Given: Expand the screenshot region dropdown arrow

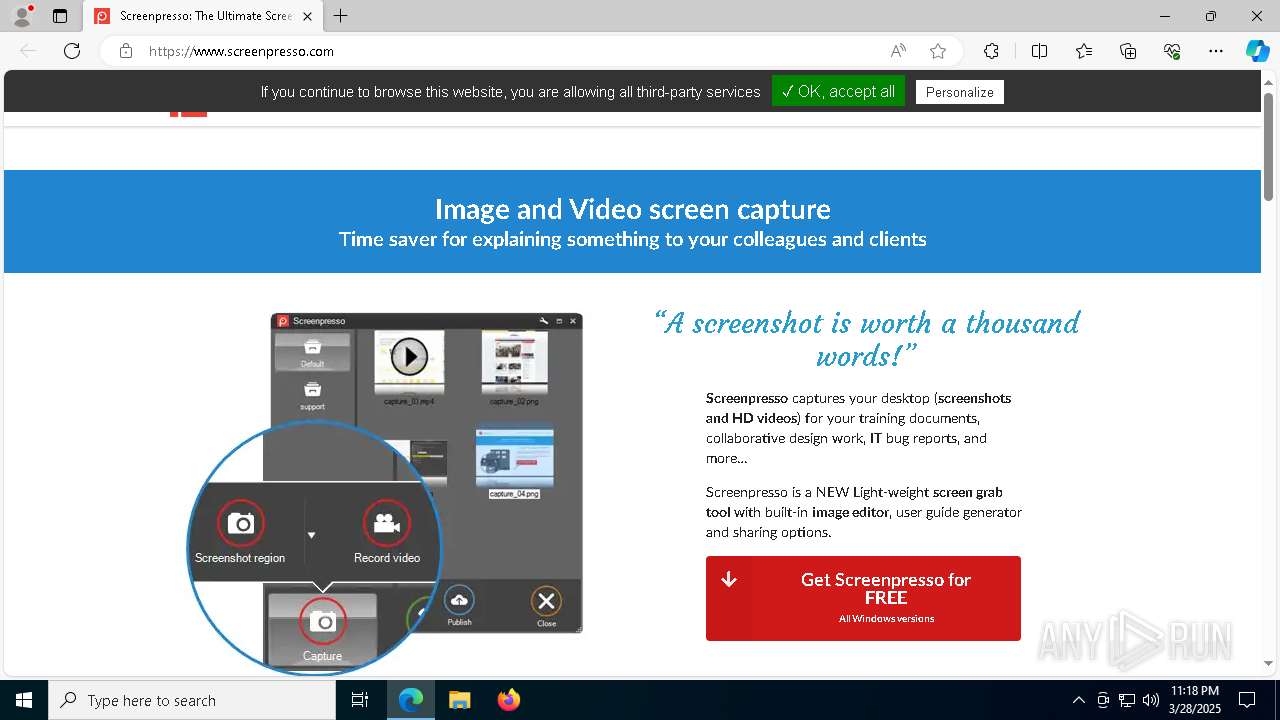Looking at the screenshot, I should coord(311,535).
